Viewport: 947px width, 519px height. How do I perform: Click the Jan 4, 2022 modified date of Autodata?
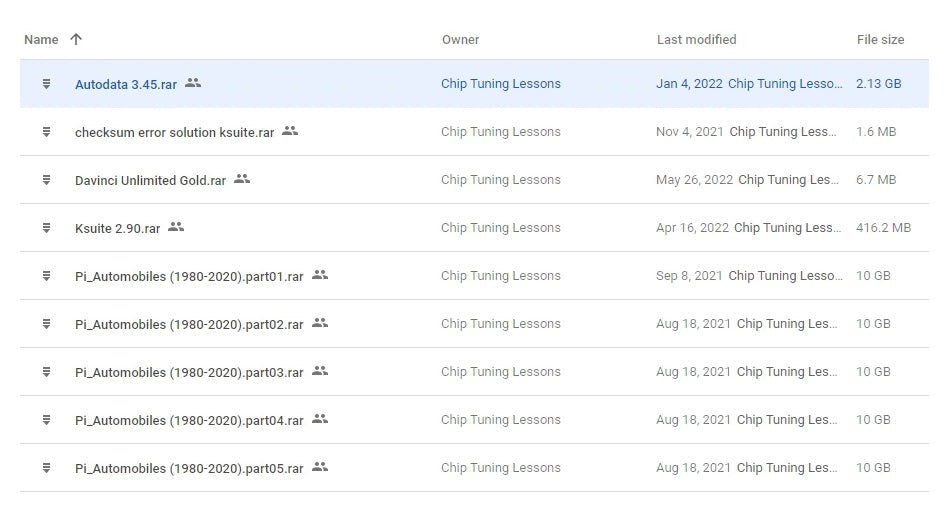pos(688,84)
